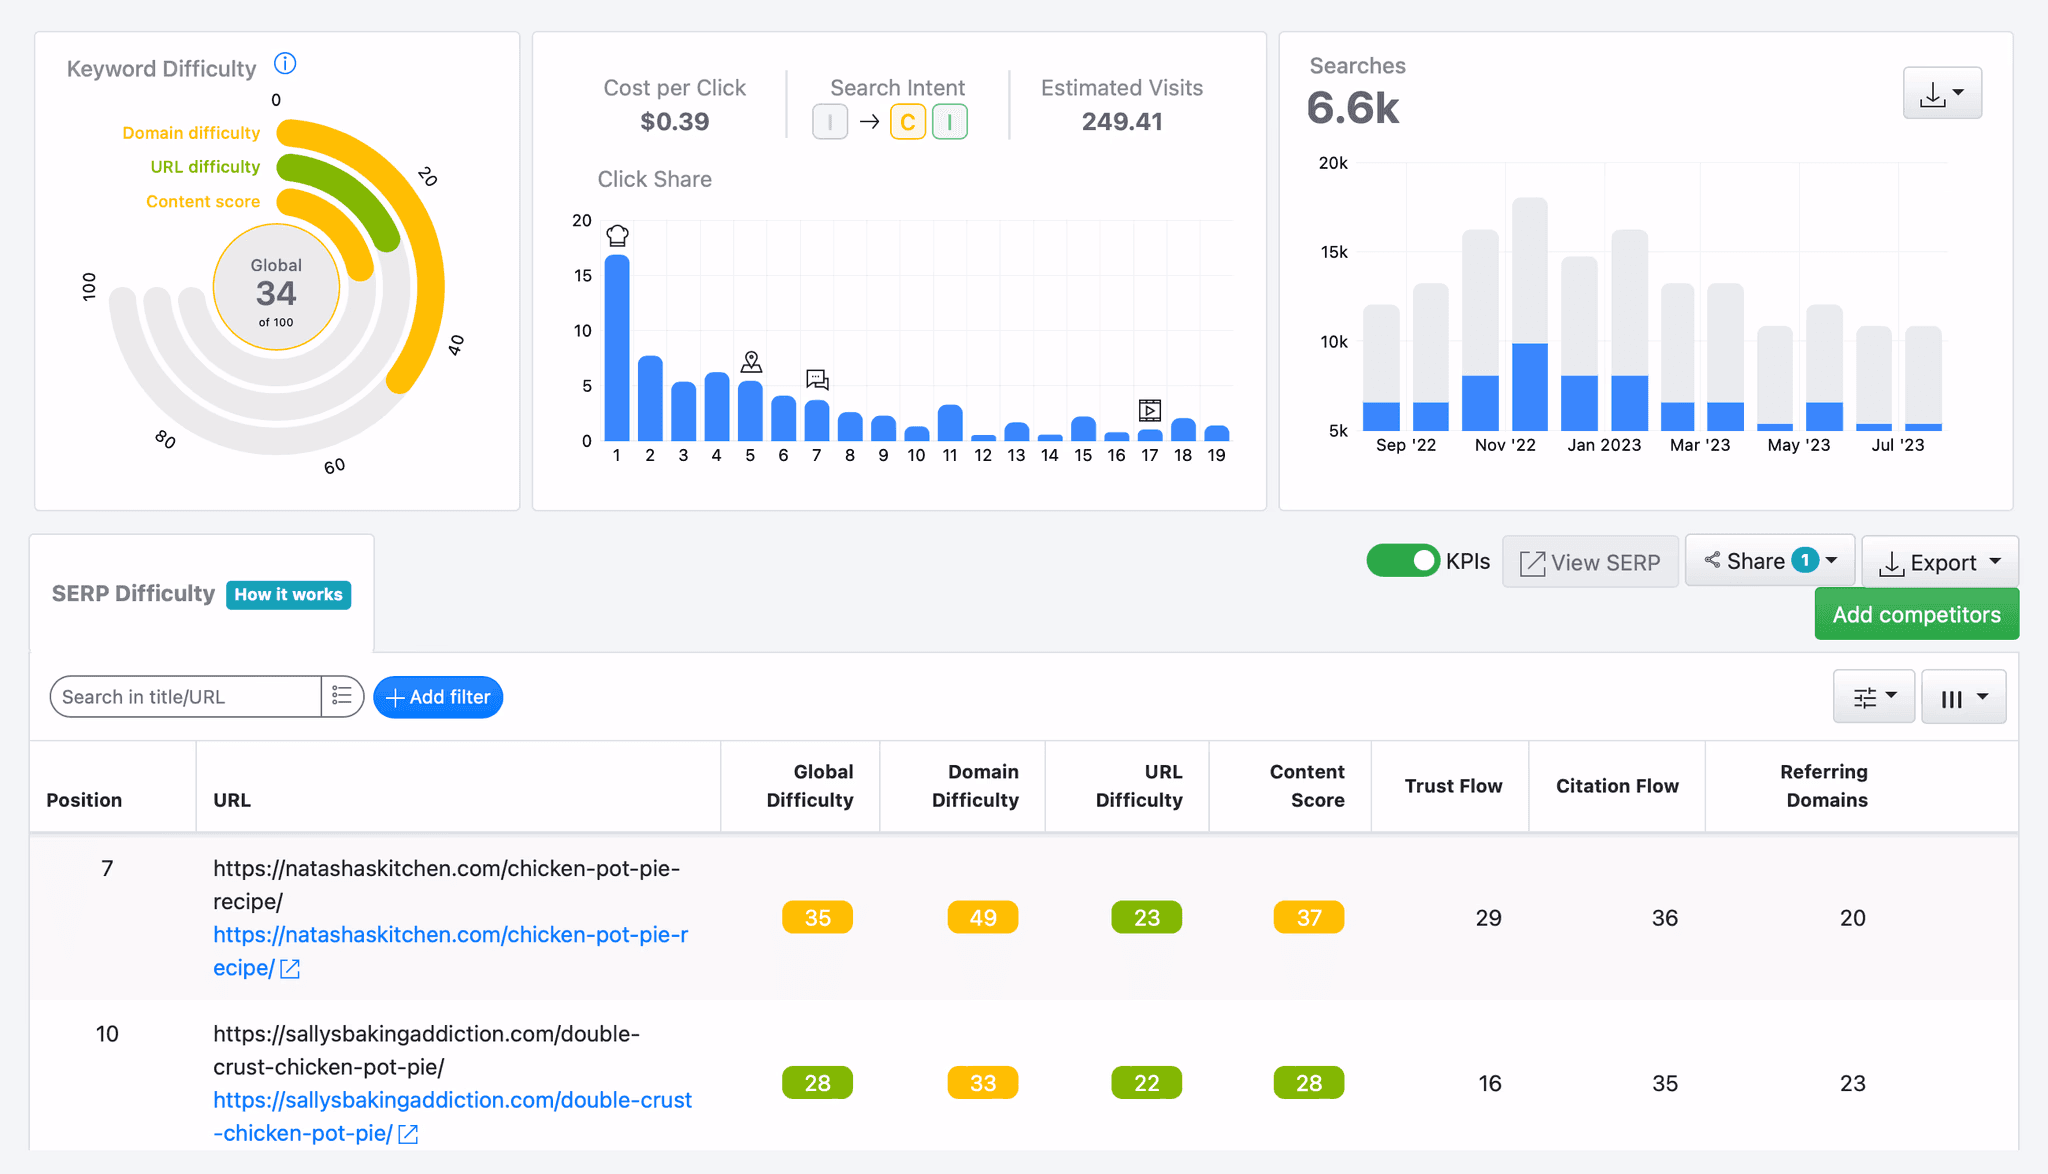Click the yellow C search intent badge
The height and width of the screenshot is (1174, 2048).
[x=907, y=122]
